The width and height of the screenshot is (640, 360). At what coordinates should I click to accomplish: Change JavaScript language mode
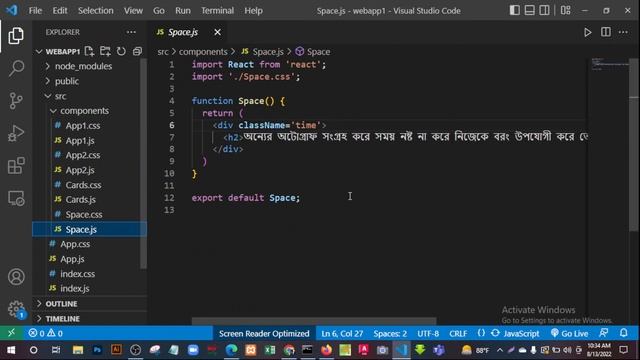(521, 333)
